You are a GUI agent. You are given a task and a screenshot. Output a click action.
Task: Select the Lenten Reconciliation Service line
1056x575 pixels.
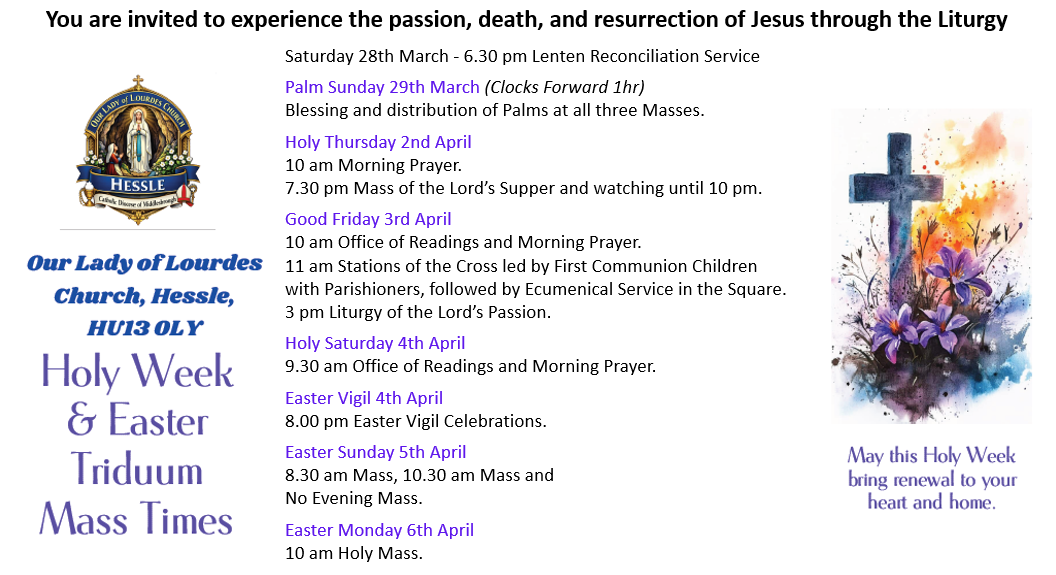click(522, 56)
